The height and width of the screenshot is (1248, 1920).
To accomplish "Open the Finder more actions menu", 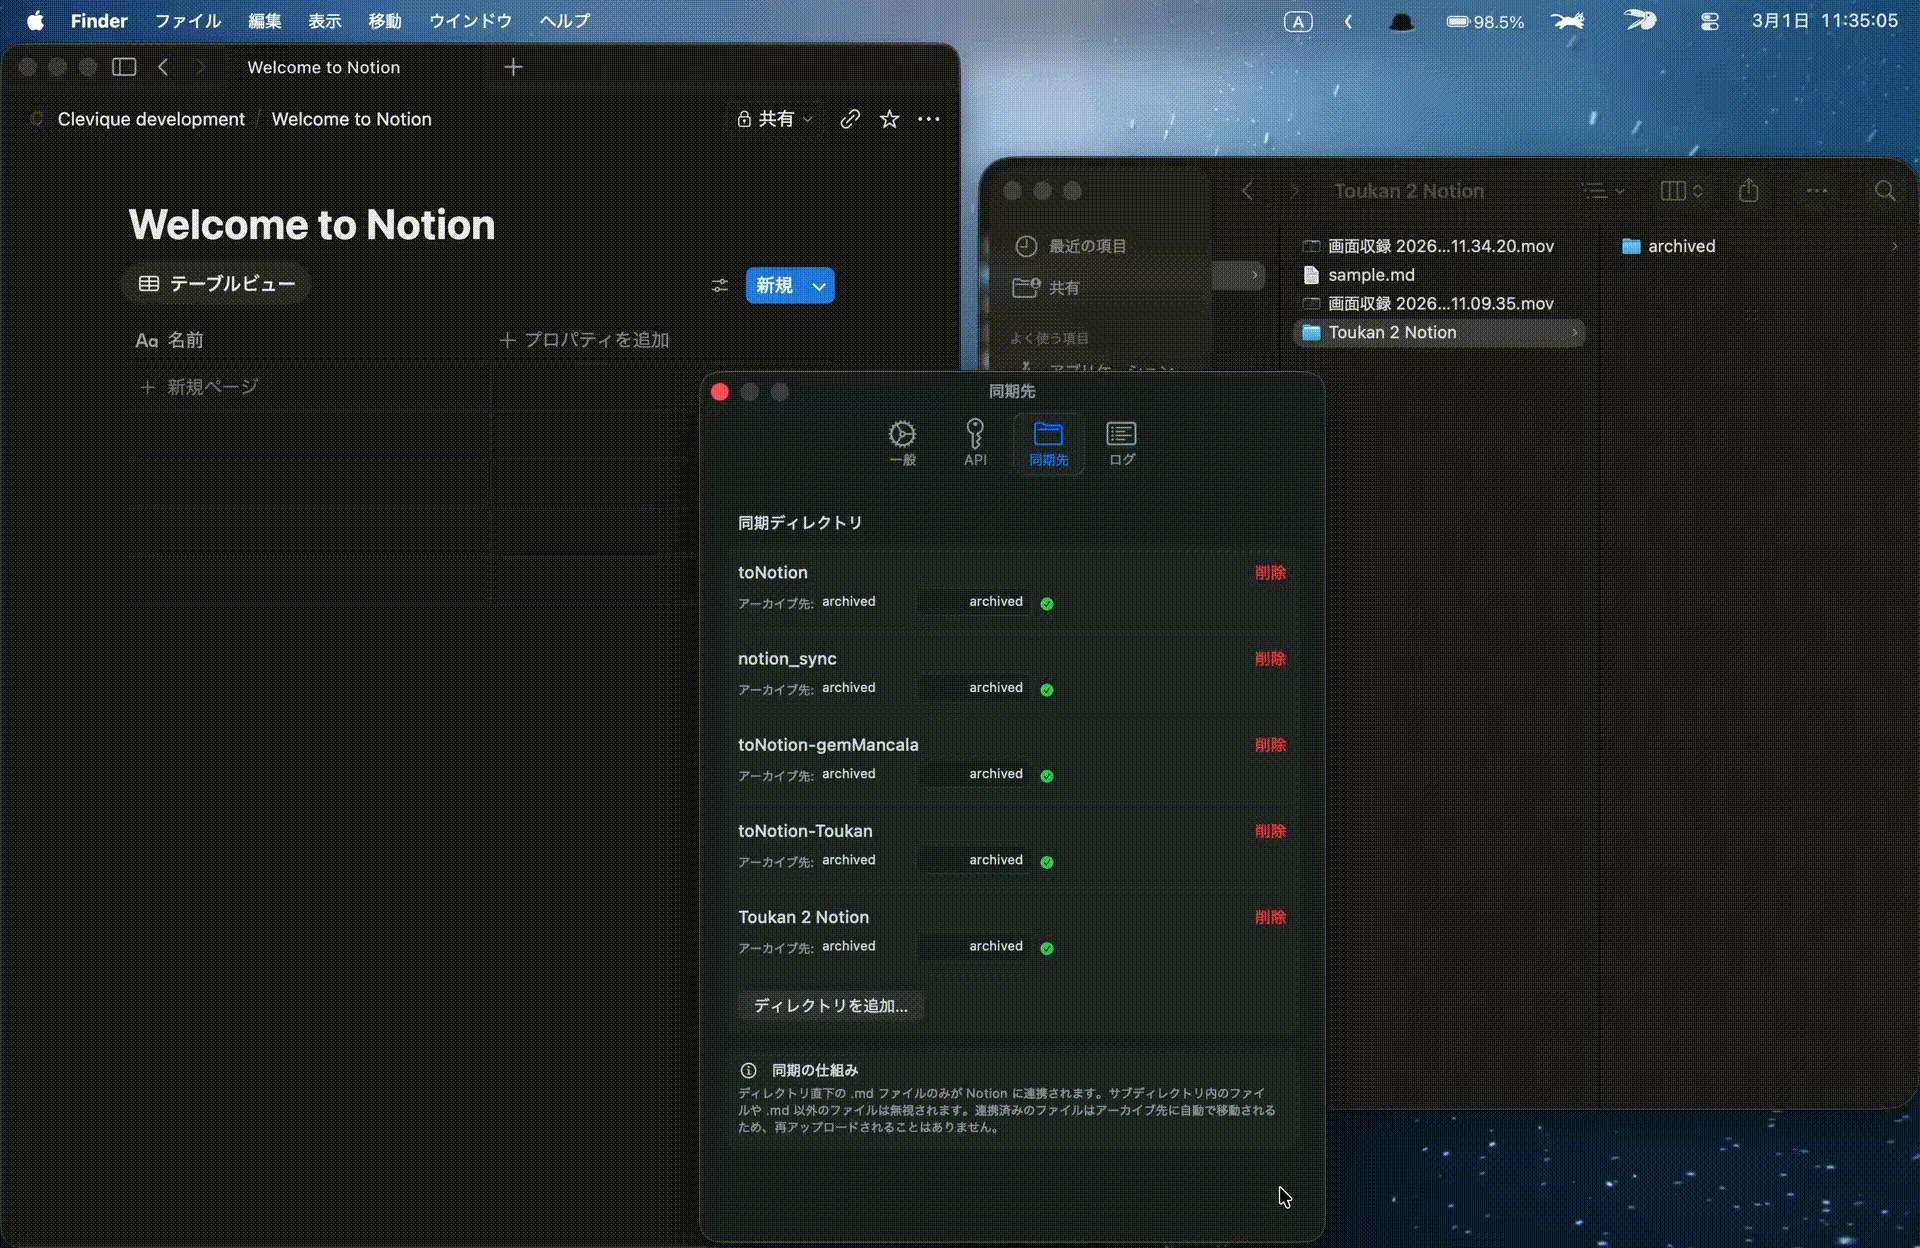I will pos(1817,191).
